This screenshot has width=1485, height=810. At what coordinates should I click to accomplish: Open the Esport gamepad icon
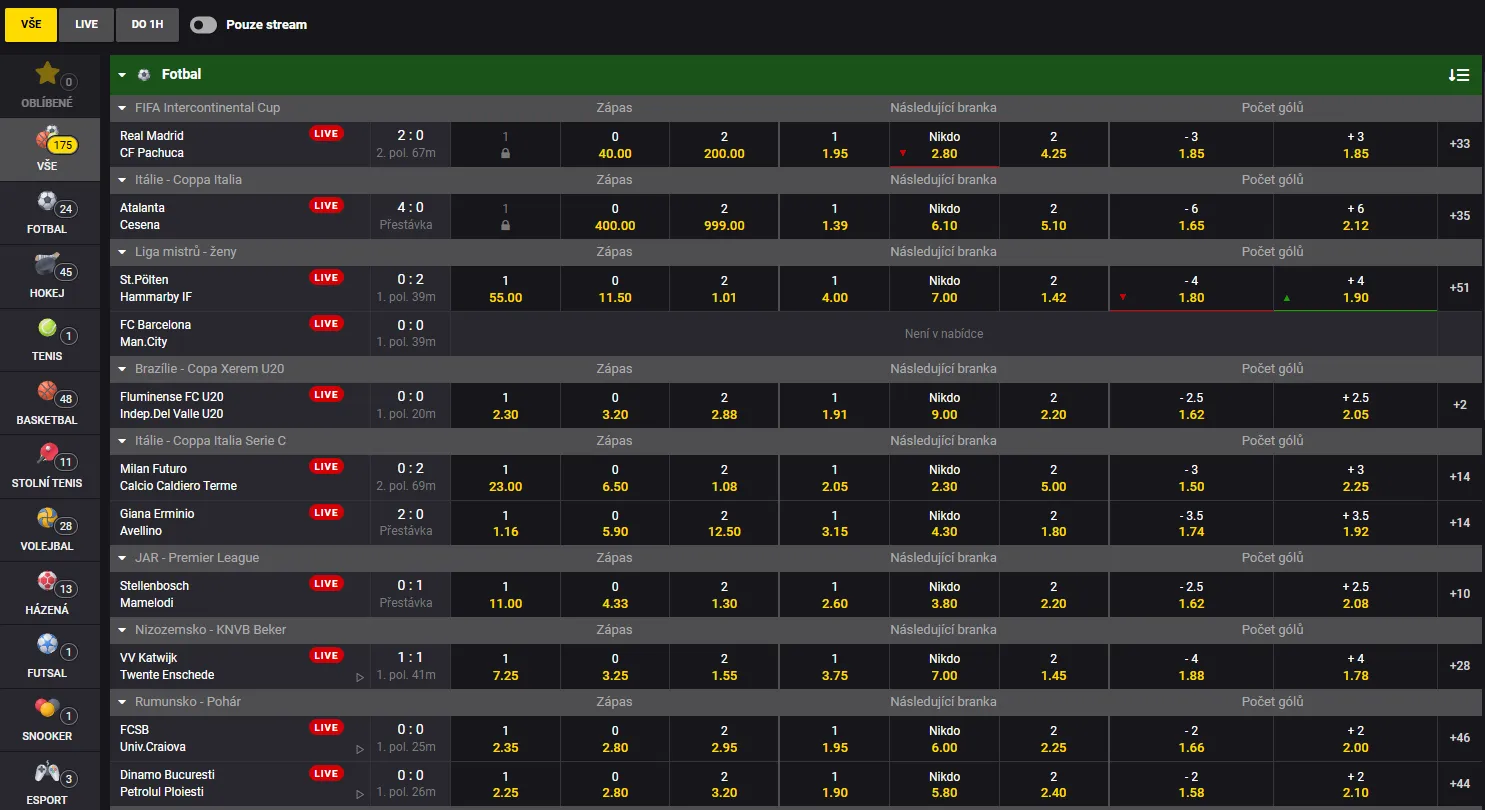point(47,771)
